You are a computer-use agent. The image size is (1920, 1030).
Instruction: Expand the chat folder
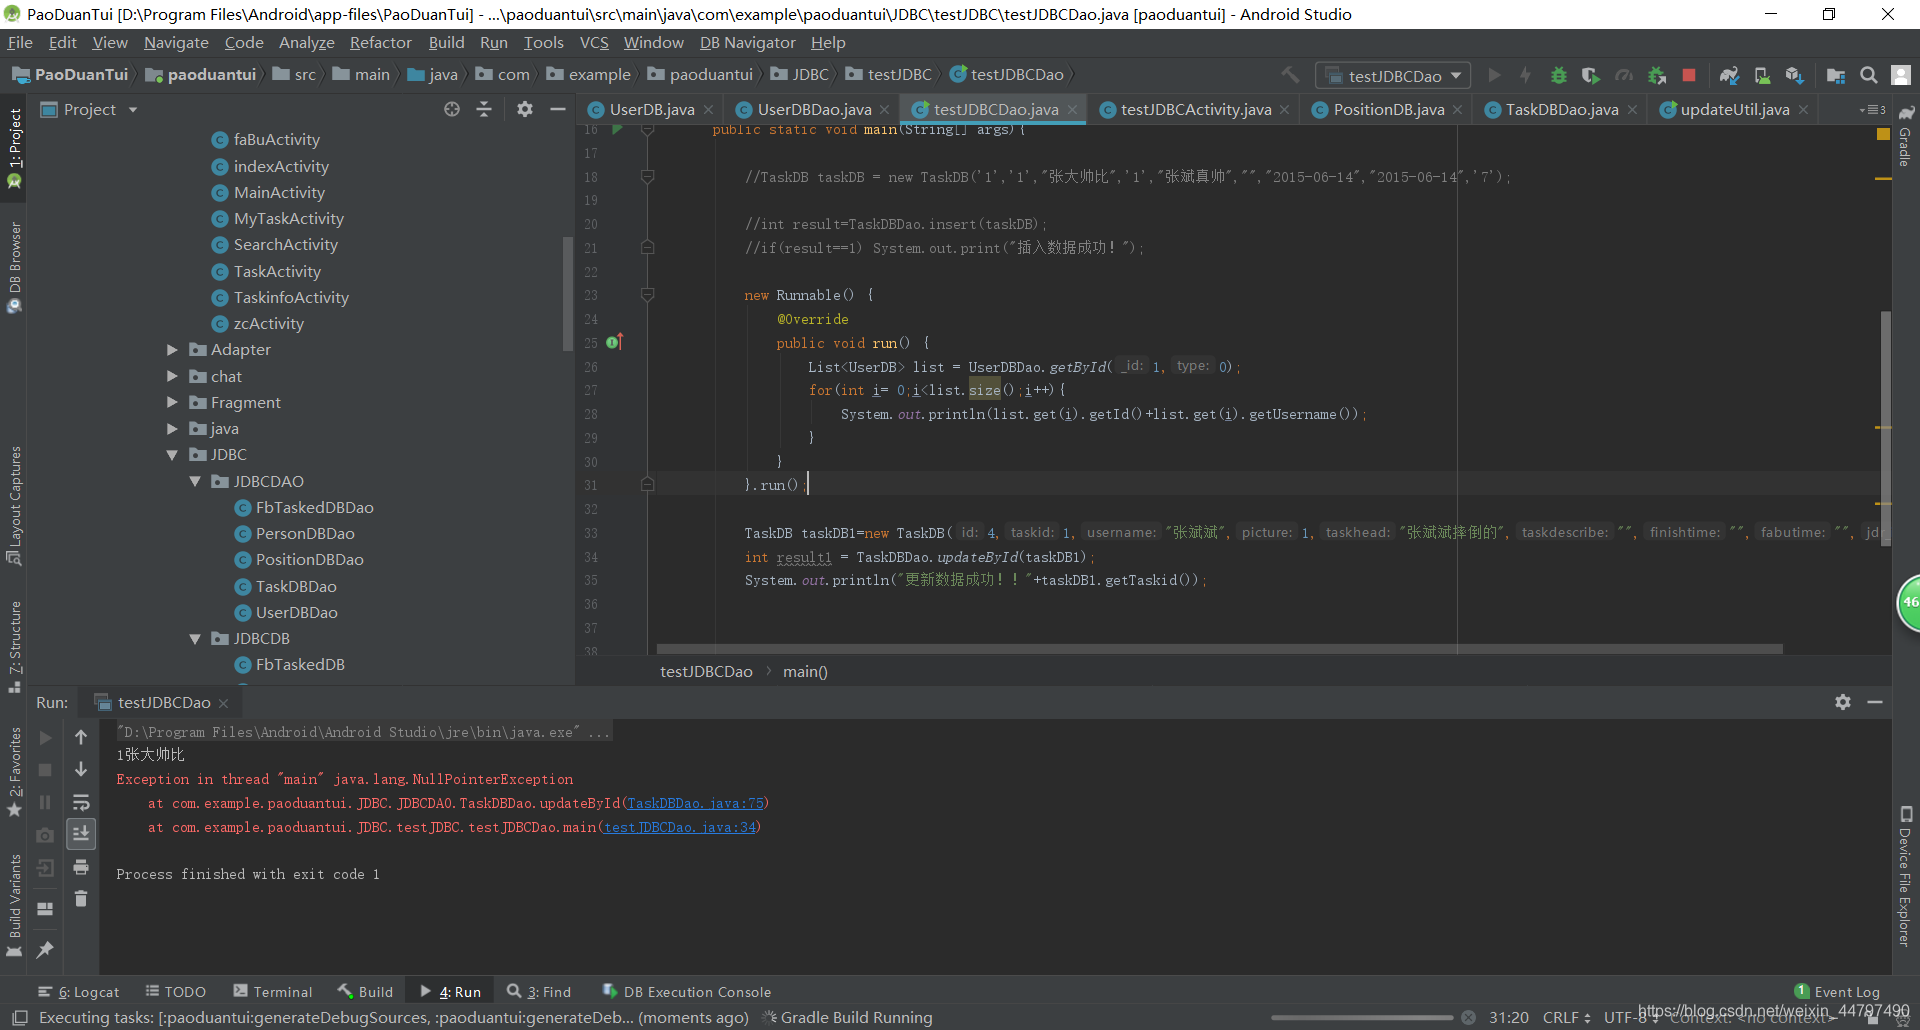(172, 376)
